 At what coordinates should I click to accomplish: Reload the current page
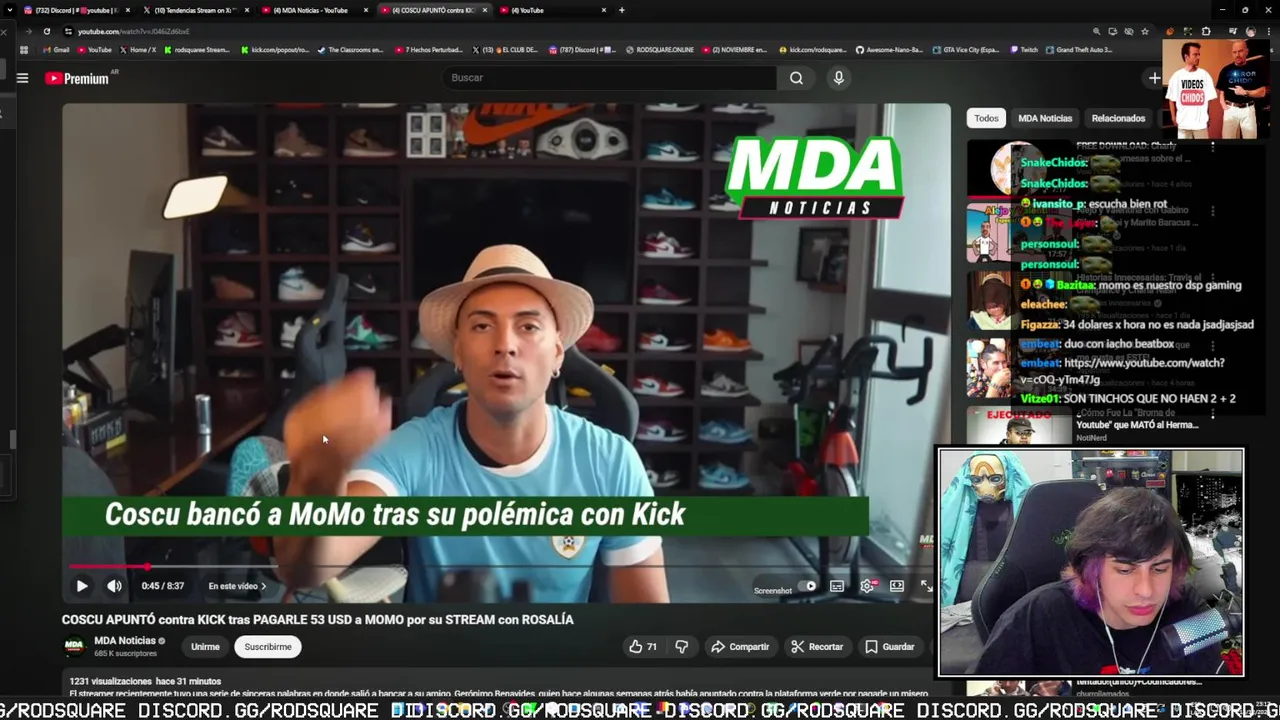click(x=46, y=31)
